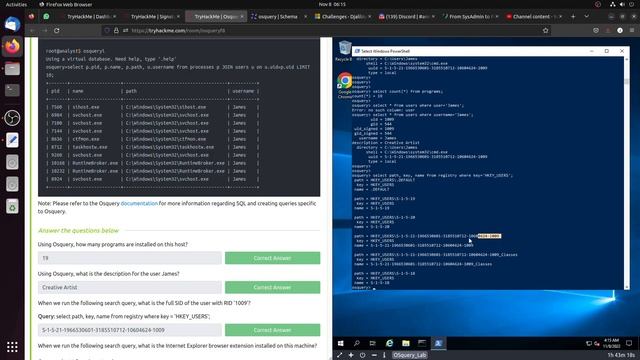Viewport: 640px width, 360px height.
Task: Open the text editor dock icon
Action: (x=12, y=140)
